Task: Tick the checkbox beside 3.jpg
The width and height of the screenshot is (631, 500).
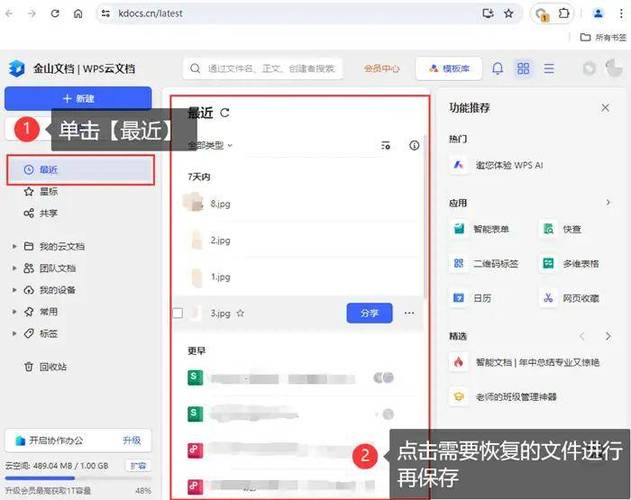Action: pyautogui.click(x=178, y=313)
